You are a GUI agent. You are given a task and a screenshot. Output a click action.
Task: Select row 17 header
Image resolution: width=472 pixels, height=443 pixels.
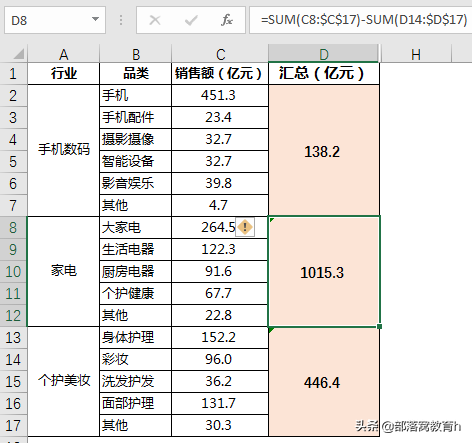tap(13, 426)
